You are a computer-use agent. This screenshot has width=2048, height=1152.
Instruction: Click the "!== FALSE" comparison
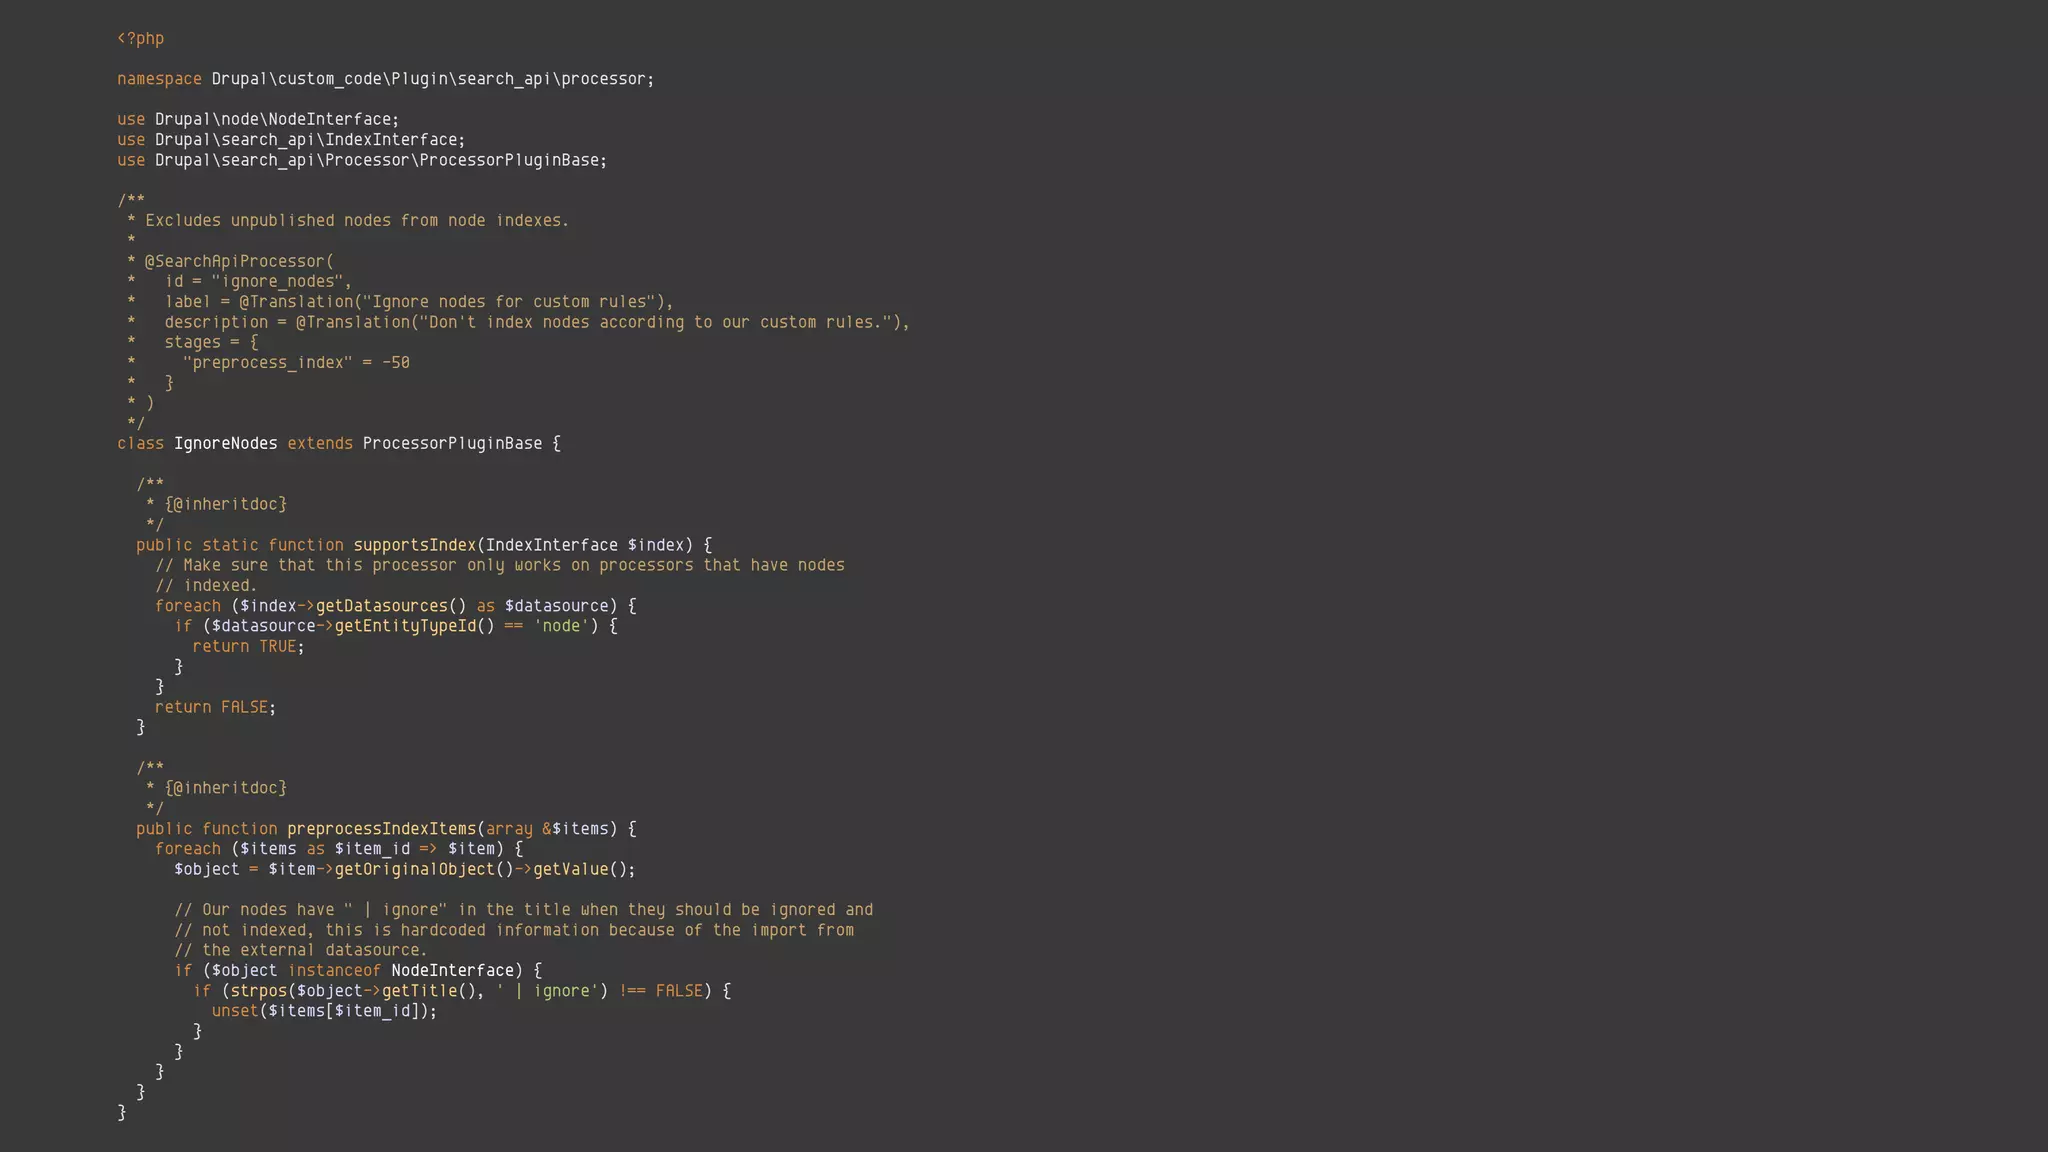pos(661,991)
